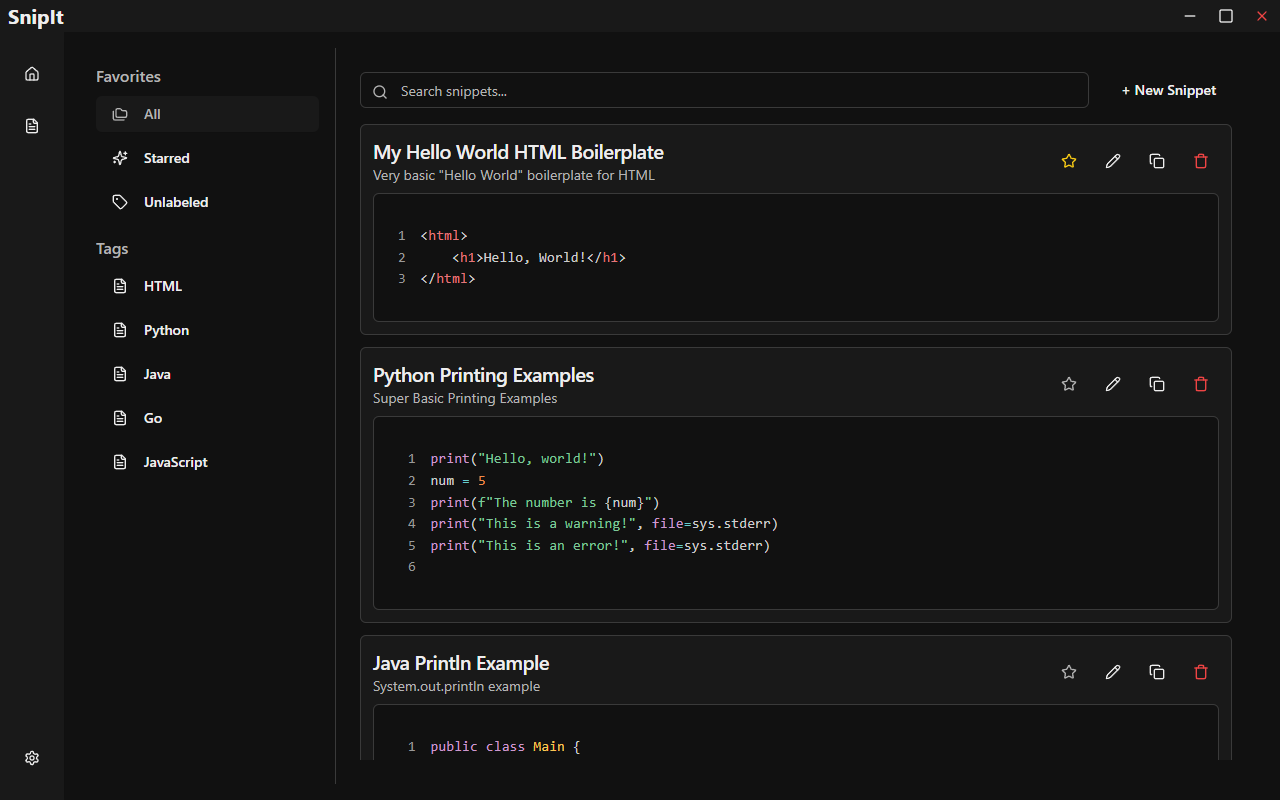Screen dimensions: 1280x800
Task: Filter snippets by JavaScript tag
Action: 207,462
